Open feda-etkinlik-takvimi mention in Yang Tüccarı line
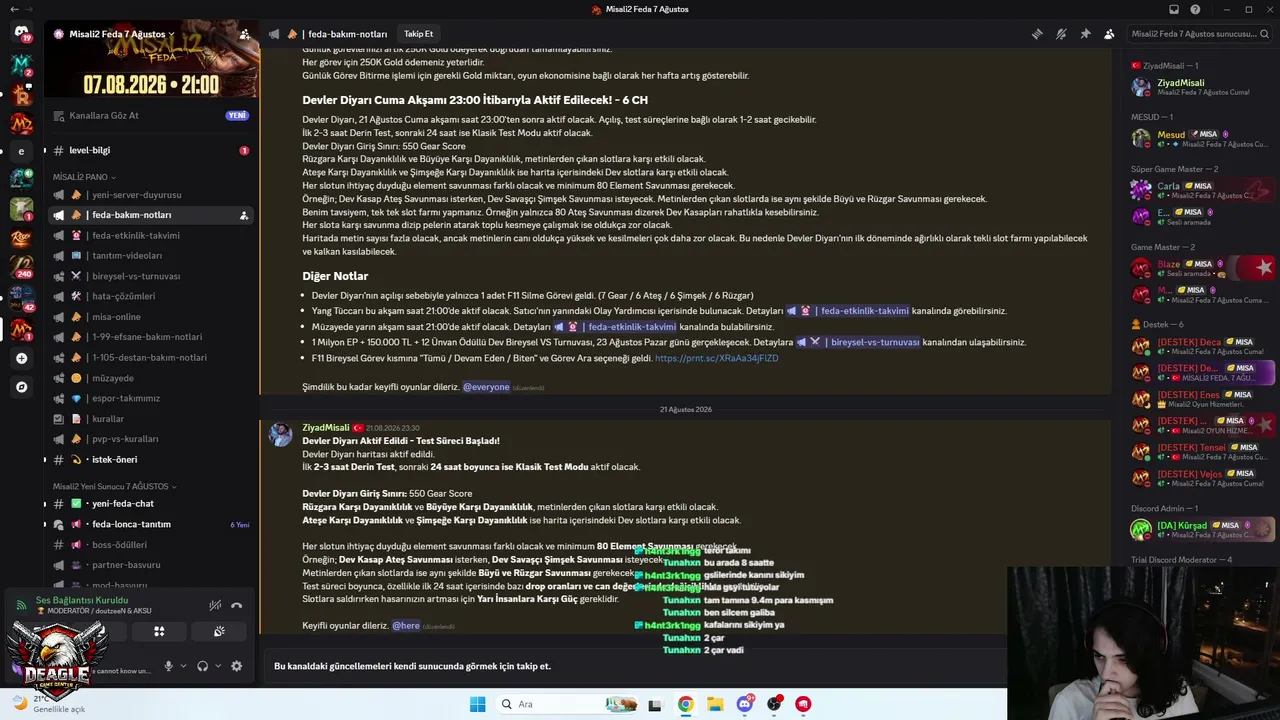Screen dimensions: 1280x720 click(847, 311)
